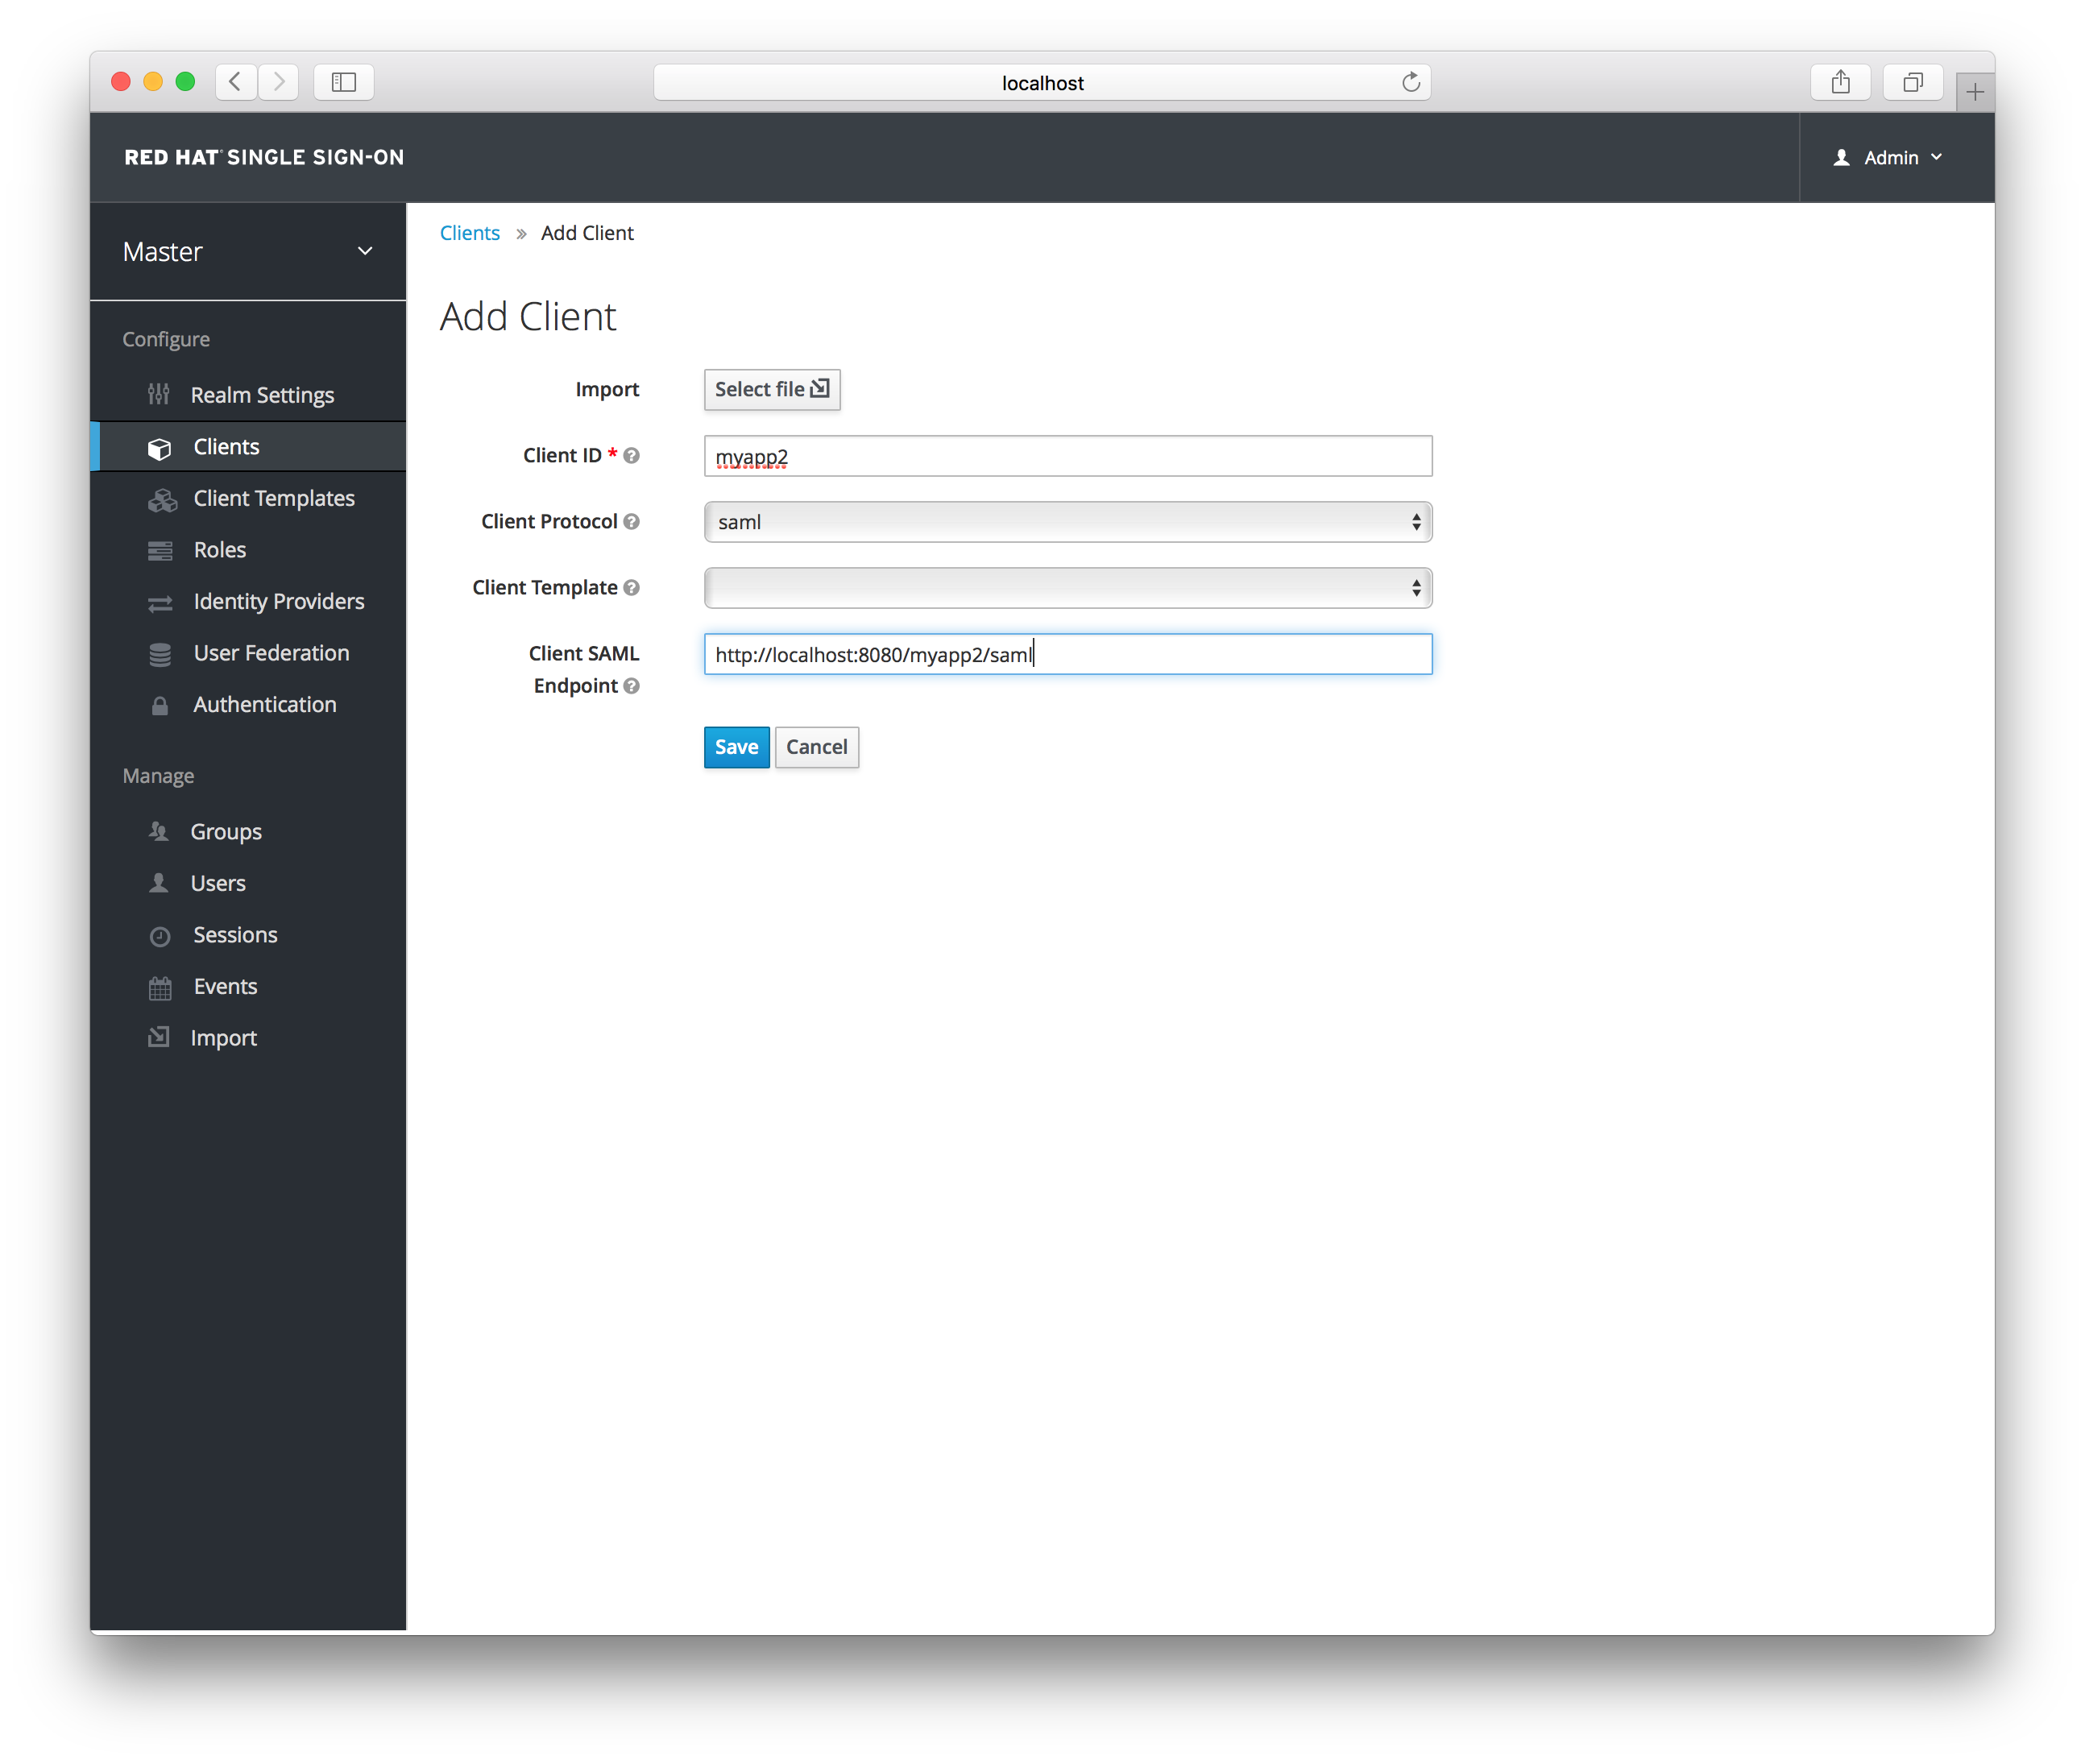The image size is (2085, 1764).
Task: Click the Realm Settings icon in sidebar
Action: point(160,394)
